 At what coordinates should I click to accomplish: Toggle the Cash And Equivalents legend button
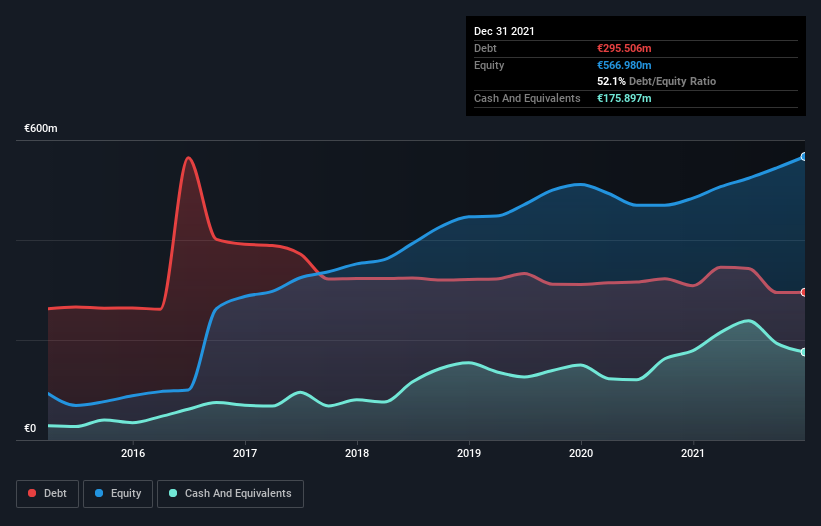[230, 494]
